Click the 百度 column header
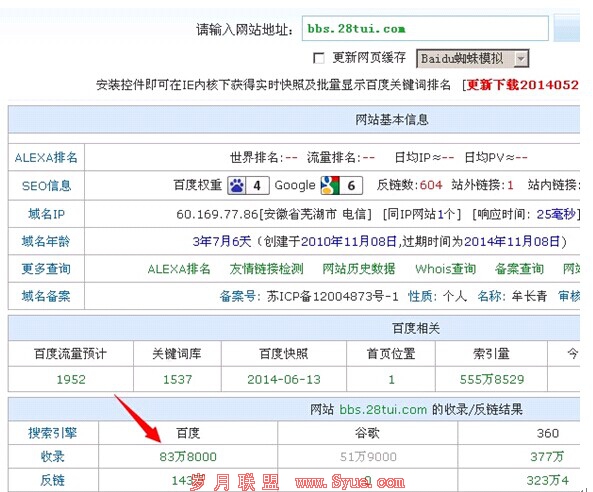The height and width of the screenshot is (492, 593). tap(188, 433)
